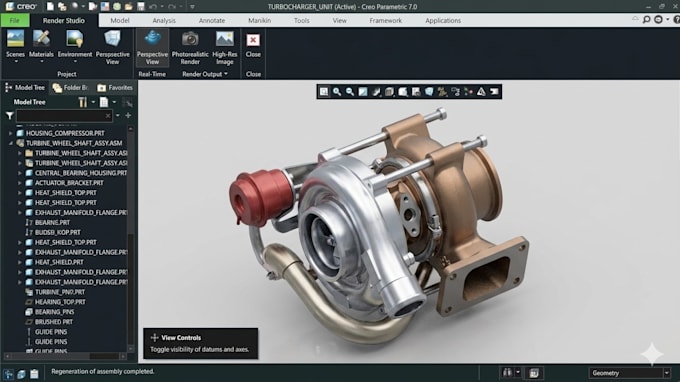
Task: Click the Model Tree vertical scrollbar
Action: click(131, 238)
